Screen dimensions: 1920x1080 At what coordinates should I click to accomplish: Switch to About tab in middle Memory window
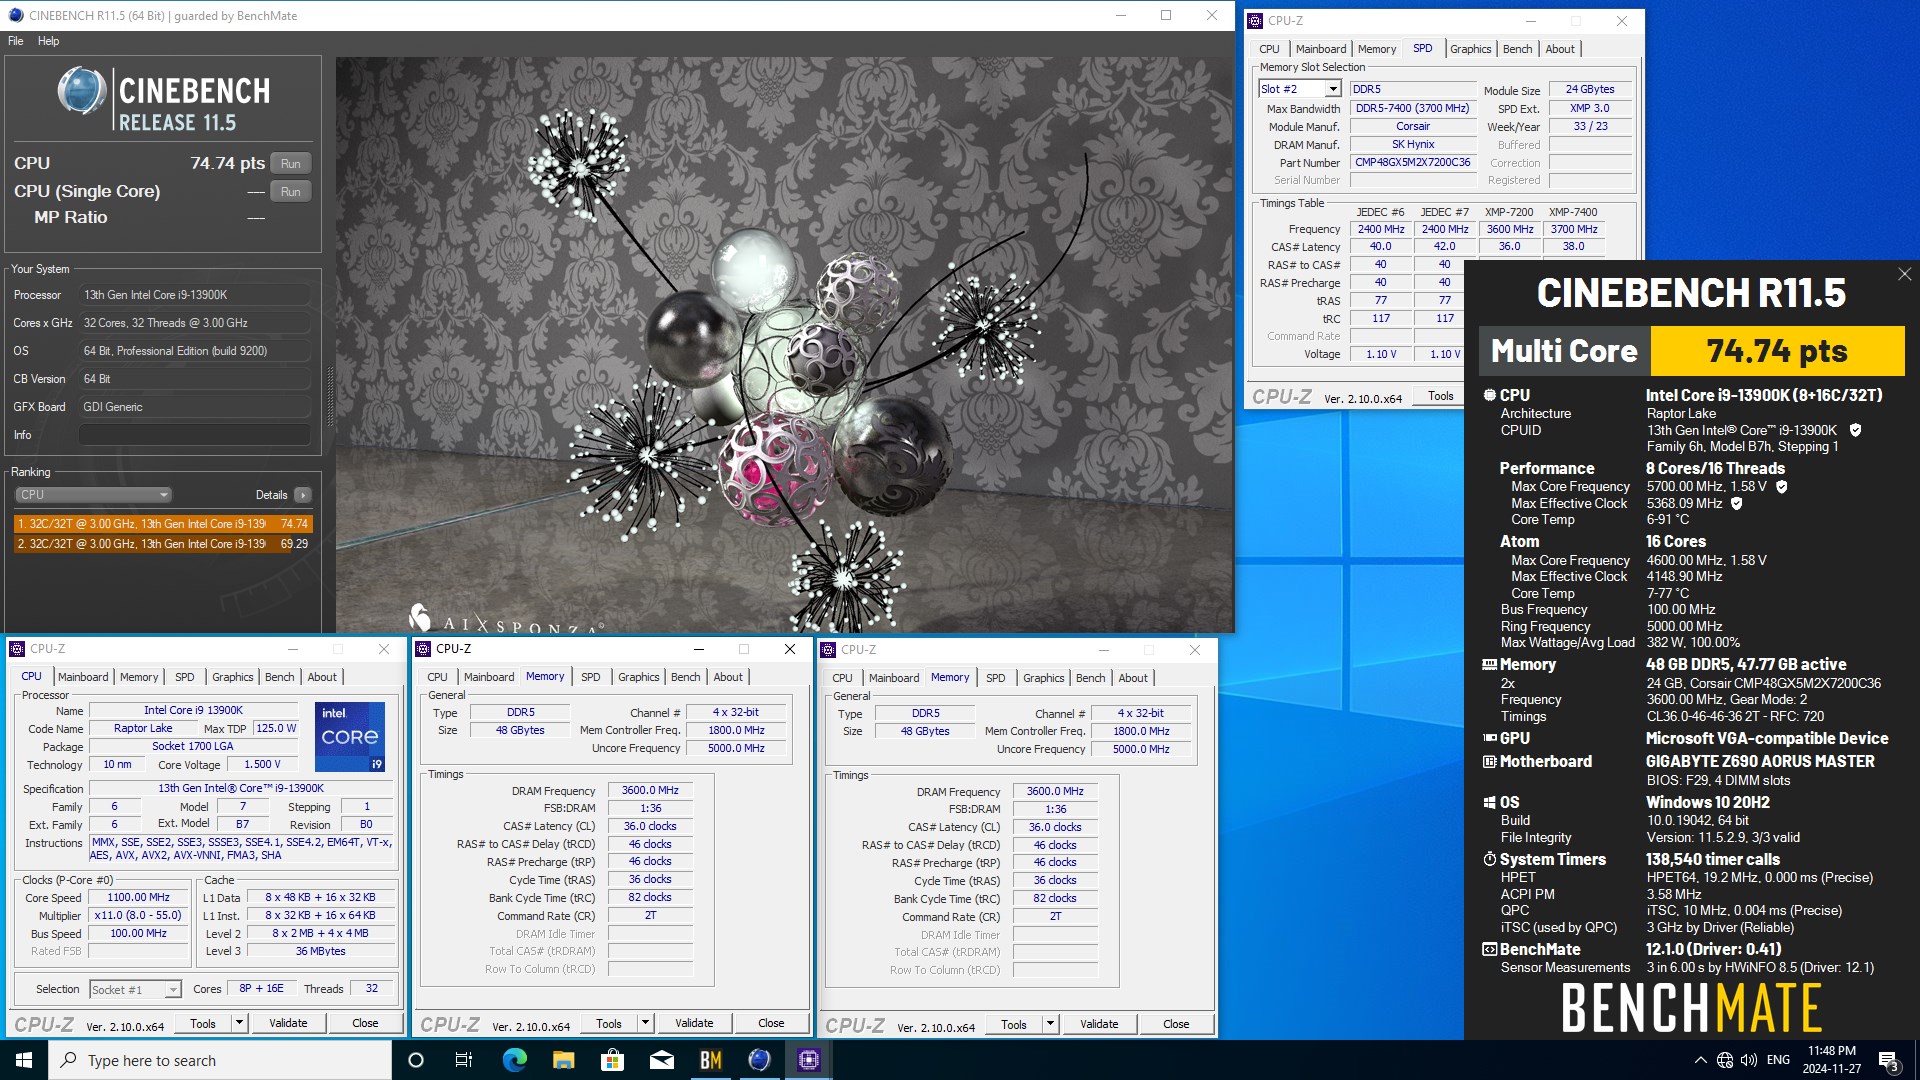pyautogui.click(x=728, y=677)
